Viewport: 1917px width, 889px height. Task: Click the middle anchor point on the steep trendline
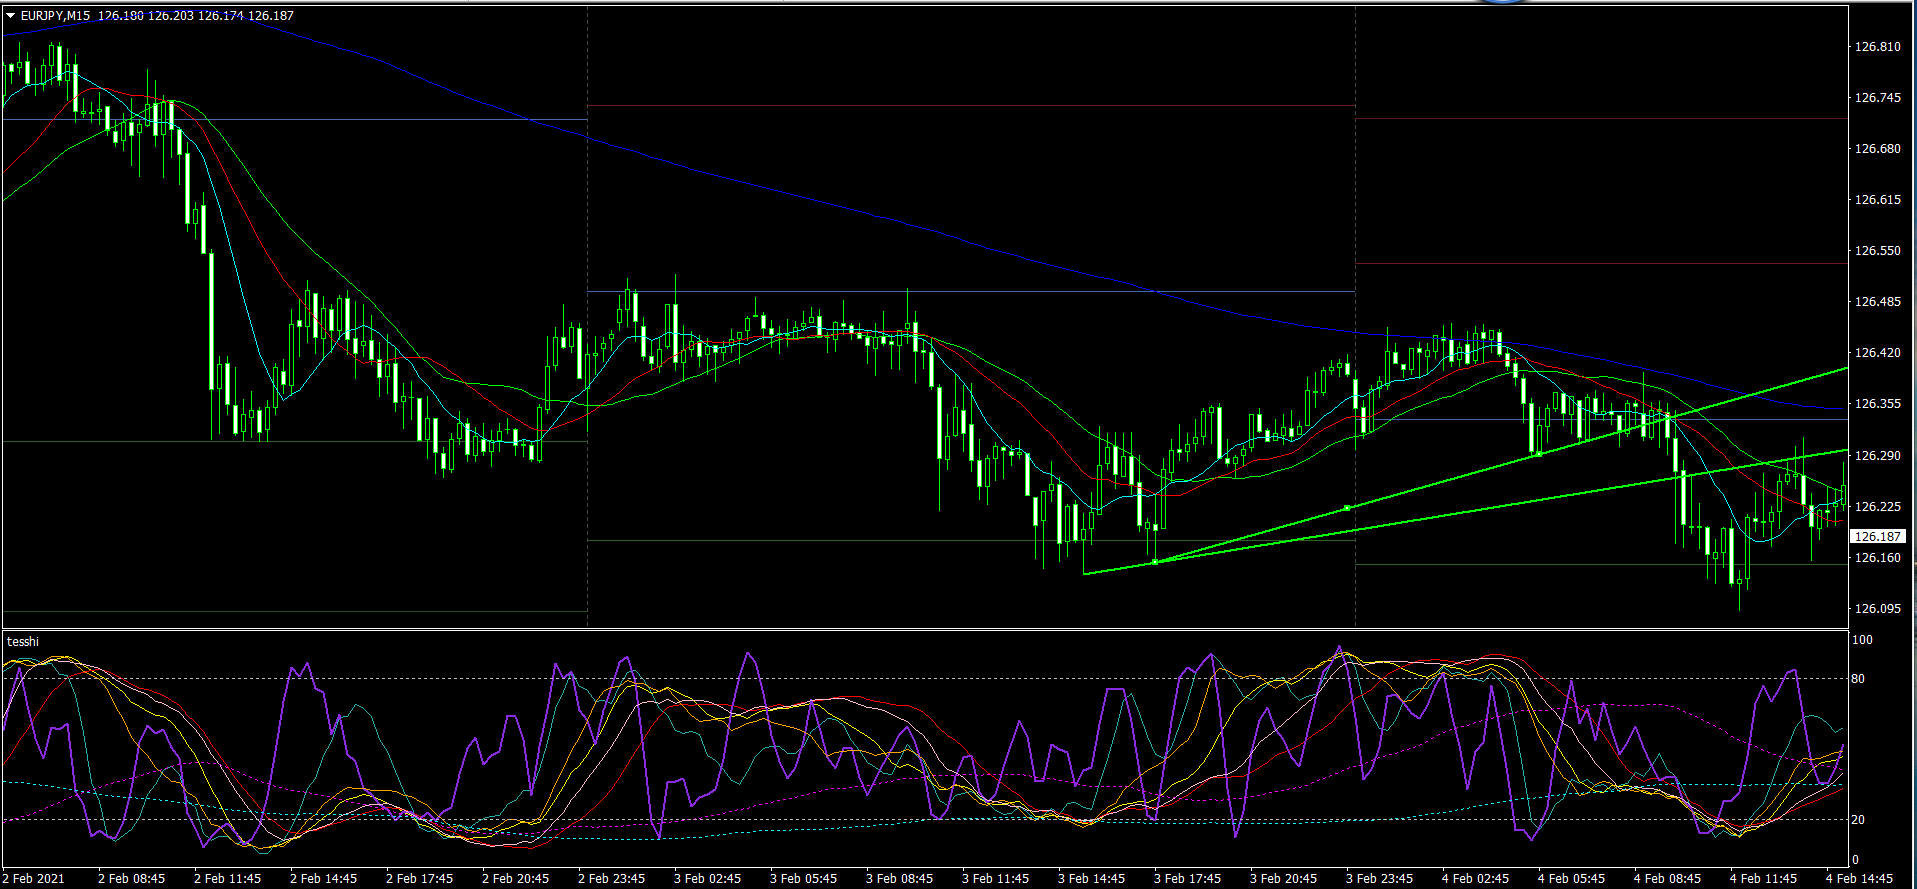click(x=1347, y=508)
